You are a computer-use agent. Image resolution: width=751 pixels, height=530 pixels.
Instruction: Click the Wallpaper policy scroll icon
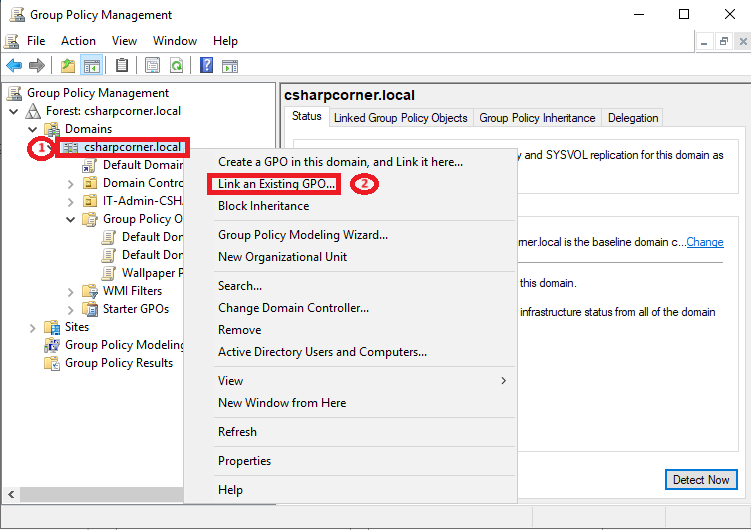pyautogui.click(x=109, y=273)
